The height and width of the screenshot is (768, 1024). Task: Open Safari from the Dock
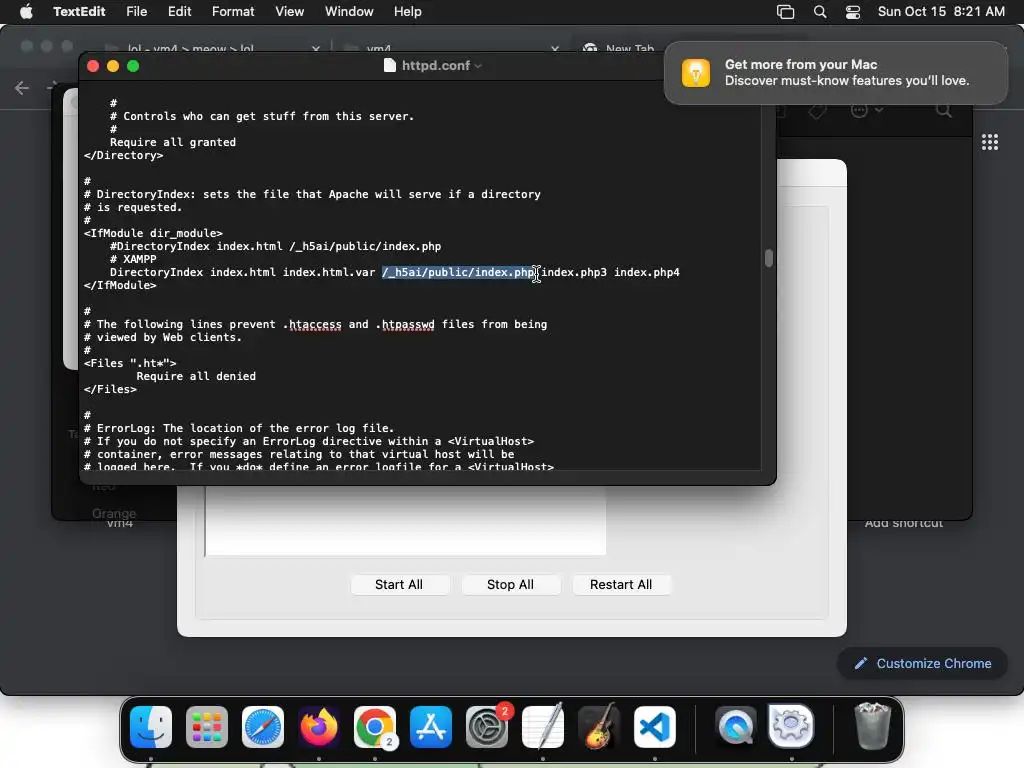(x=263, y=726)
